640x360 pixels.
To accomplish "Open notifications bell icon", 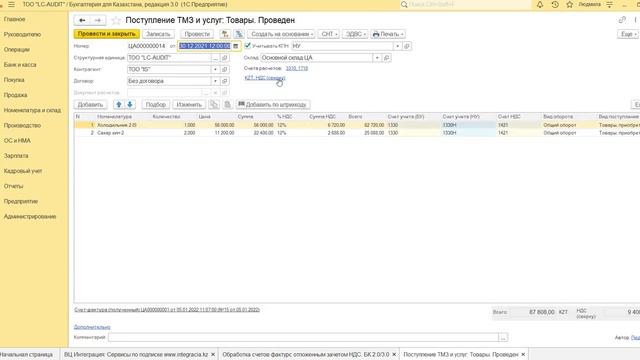I will tap(540, 4).
